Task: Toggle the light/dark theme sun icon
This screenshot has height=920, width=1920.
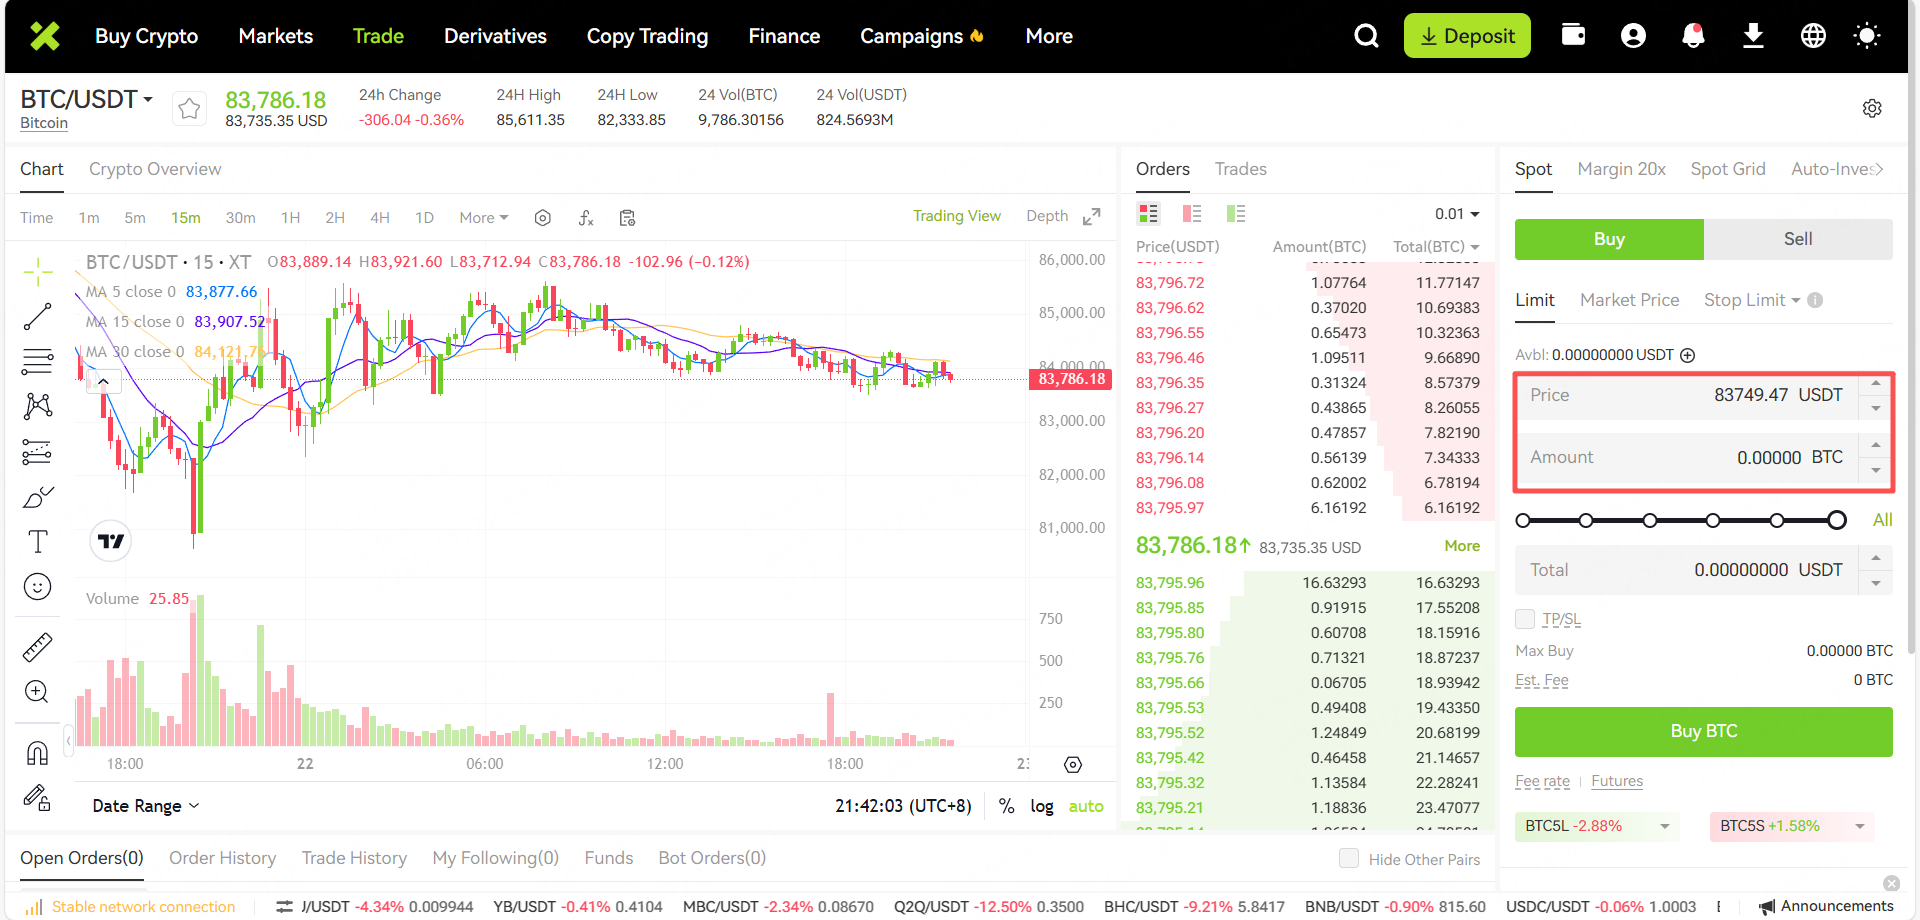Action: point(1866,36)
